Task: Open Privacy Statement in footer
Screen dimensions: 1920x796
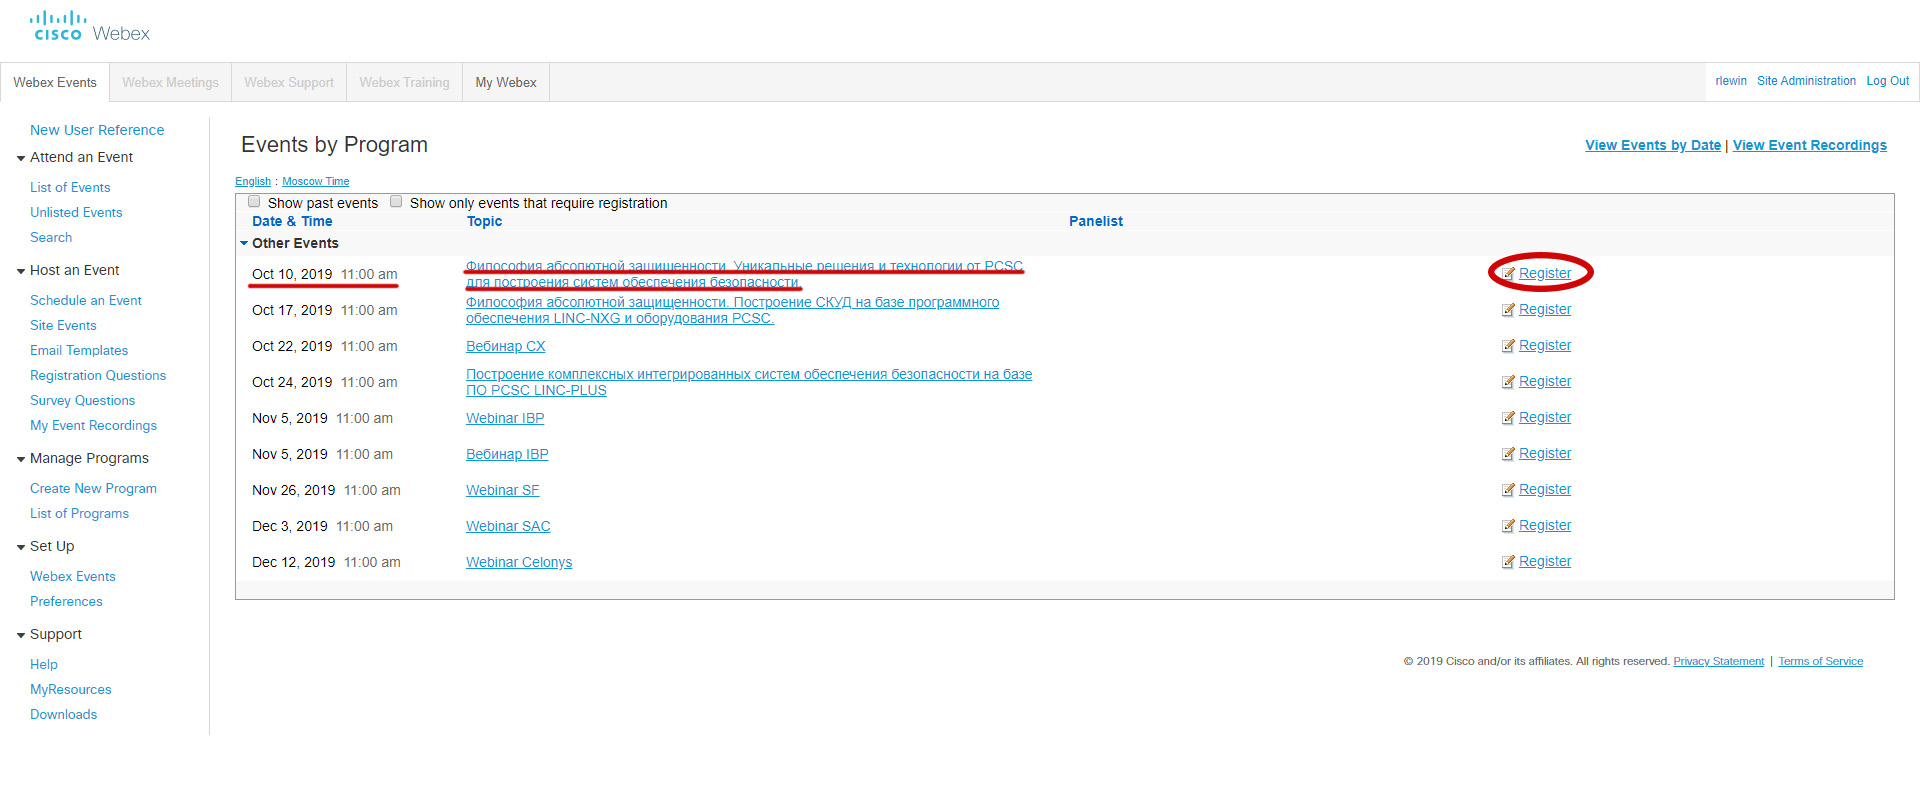Action: click(1718, 661)
